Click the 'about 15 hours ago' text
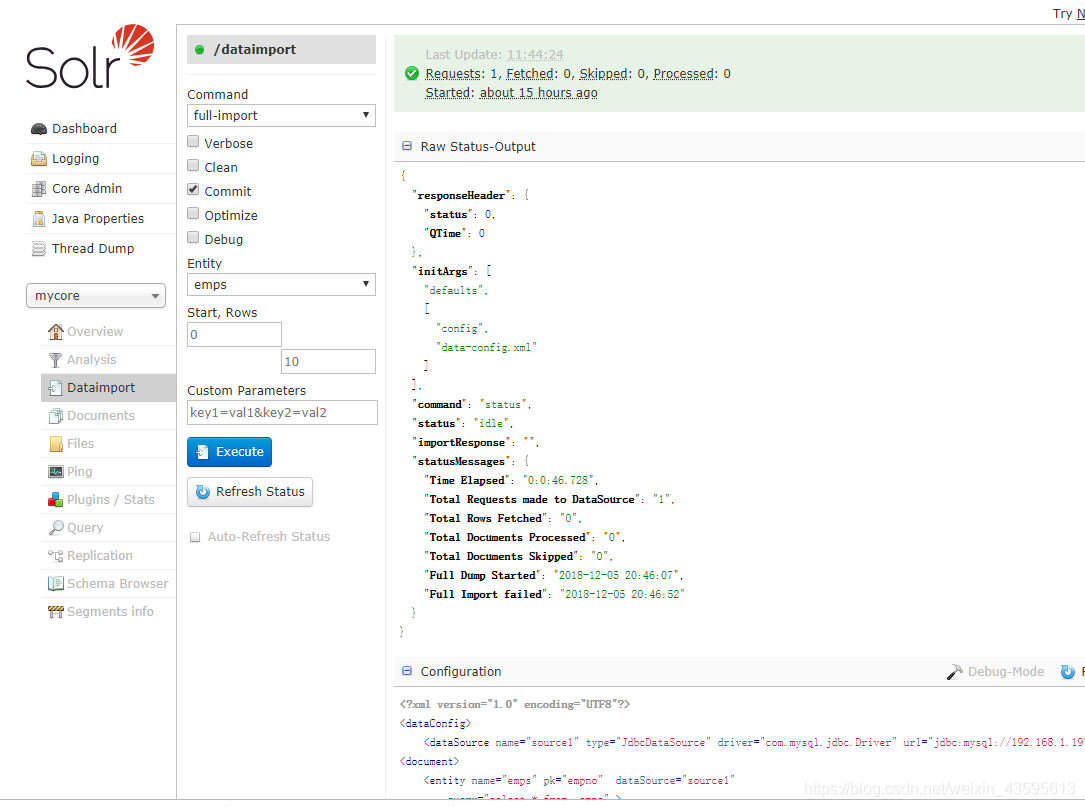Image resolution: width=1085 pixels, height=807 pixels. click(538, 93)
